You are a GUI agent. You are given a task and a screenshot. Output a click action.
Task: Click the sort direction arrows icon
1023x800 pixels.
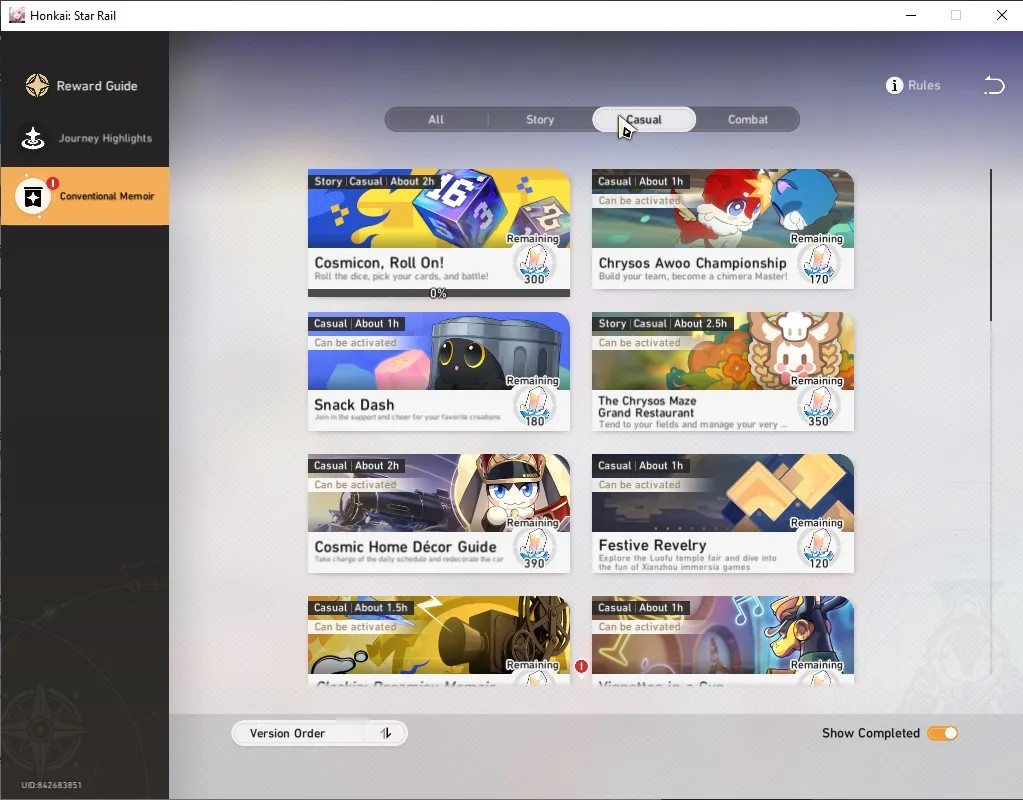(x=386, y=733)
